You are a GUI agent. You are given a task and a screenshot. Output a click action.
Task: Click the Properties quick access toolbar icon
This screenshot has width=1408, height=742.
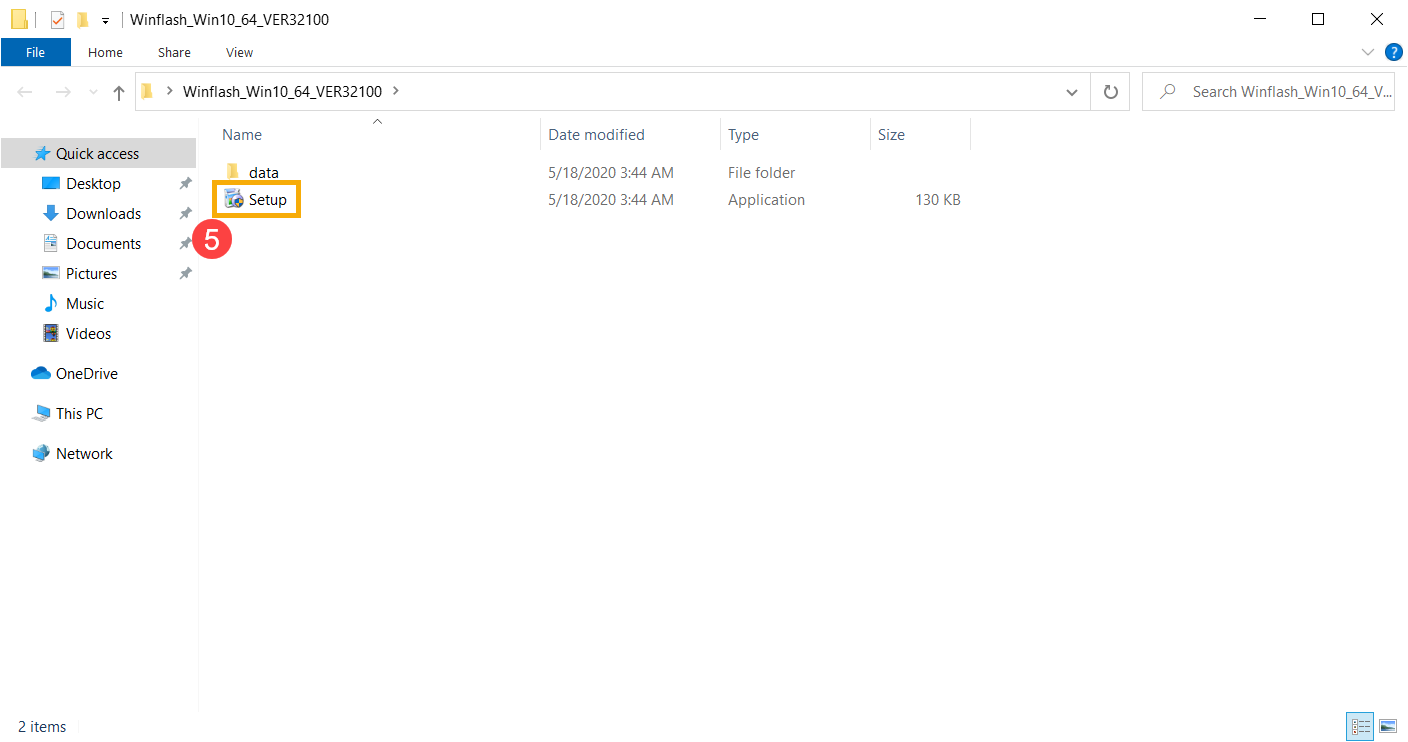(57, 19)
